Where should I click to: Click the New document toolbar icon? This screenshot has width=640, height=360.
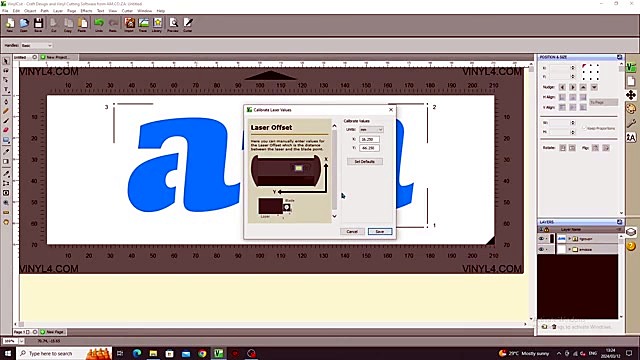10,24
